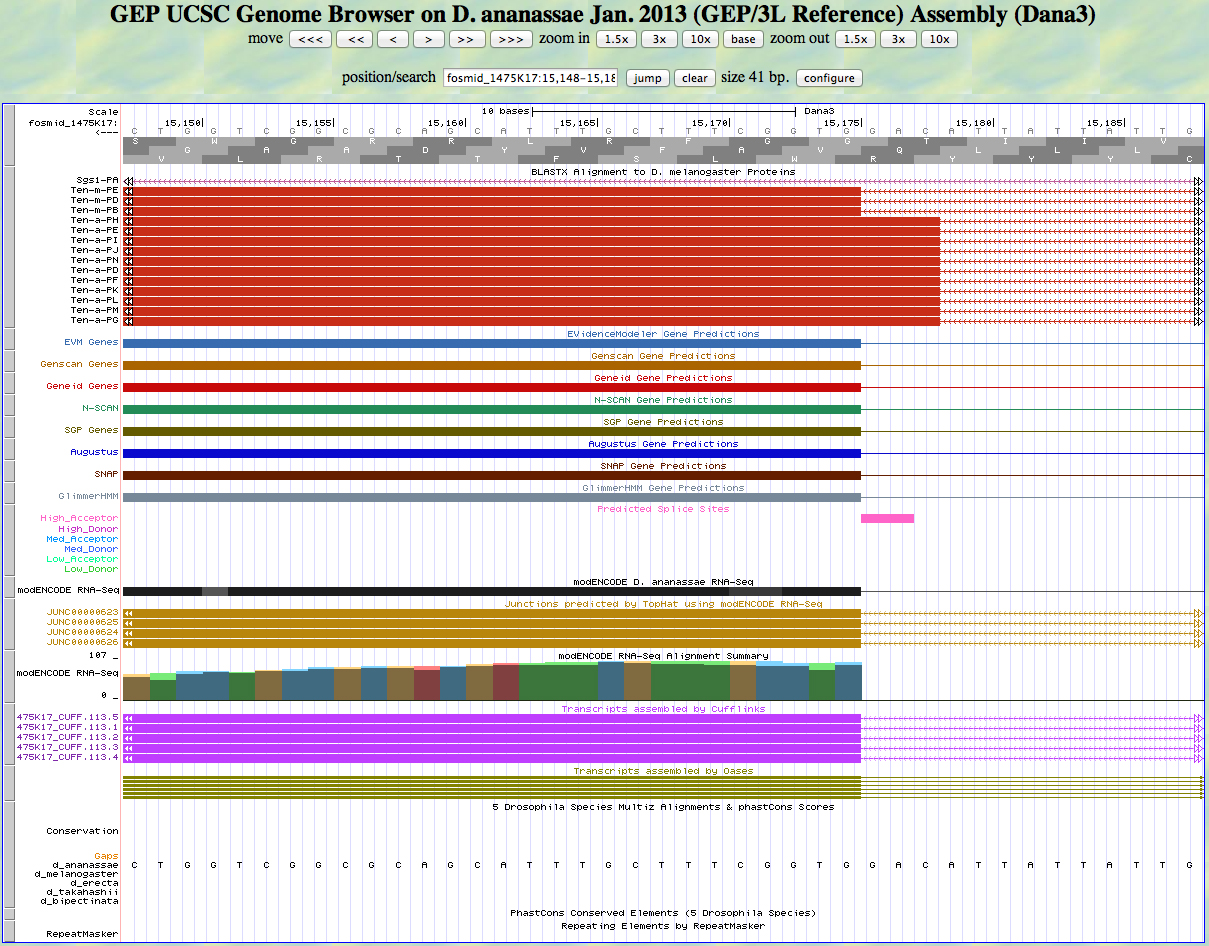Open Genscan Gene Predictions track title
This screenshot has height=946, width=1209.
[x=663, y=356]
